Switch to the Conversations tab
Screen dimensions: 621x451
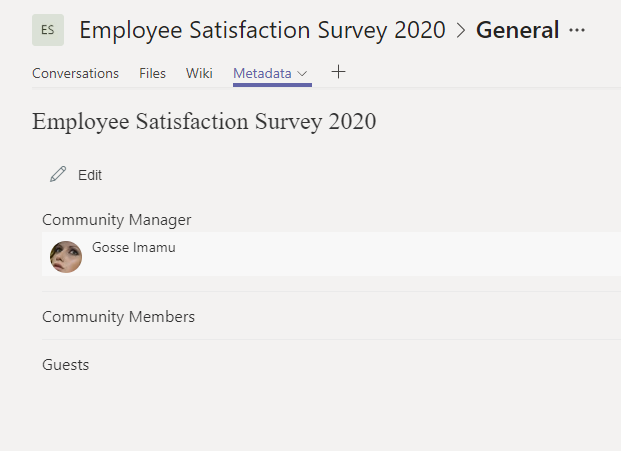tap(75, 73)
